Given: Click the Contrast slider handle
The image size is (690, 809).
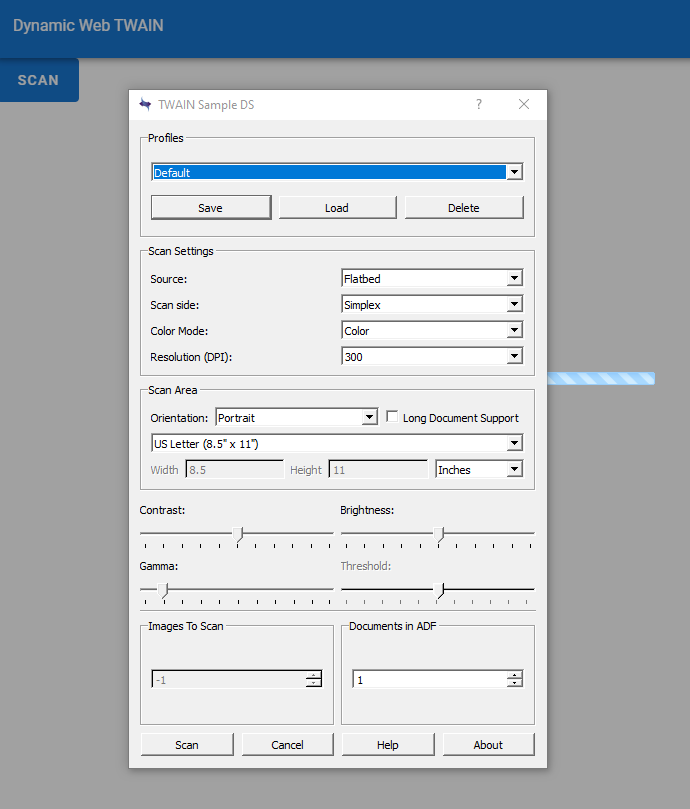Looking at the screenshot, I should click(238, 535).
